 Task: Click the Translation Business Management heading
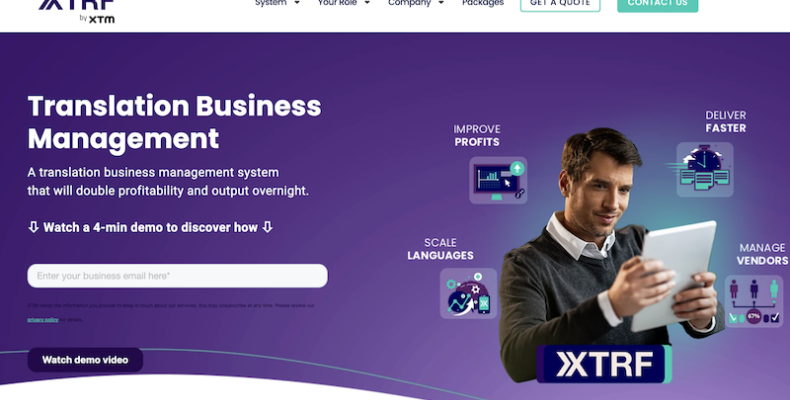pos(174,122)
